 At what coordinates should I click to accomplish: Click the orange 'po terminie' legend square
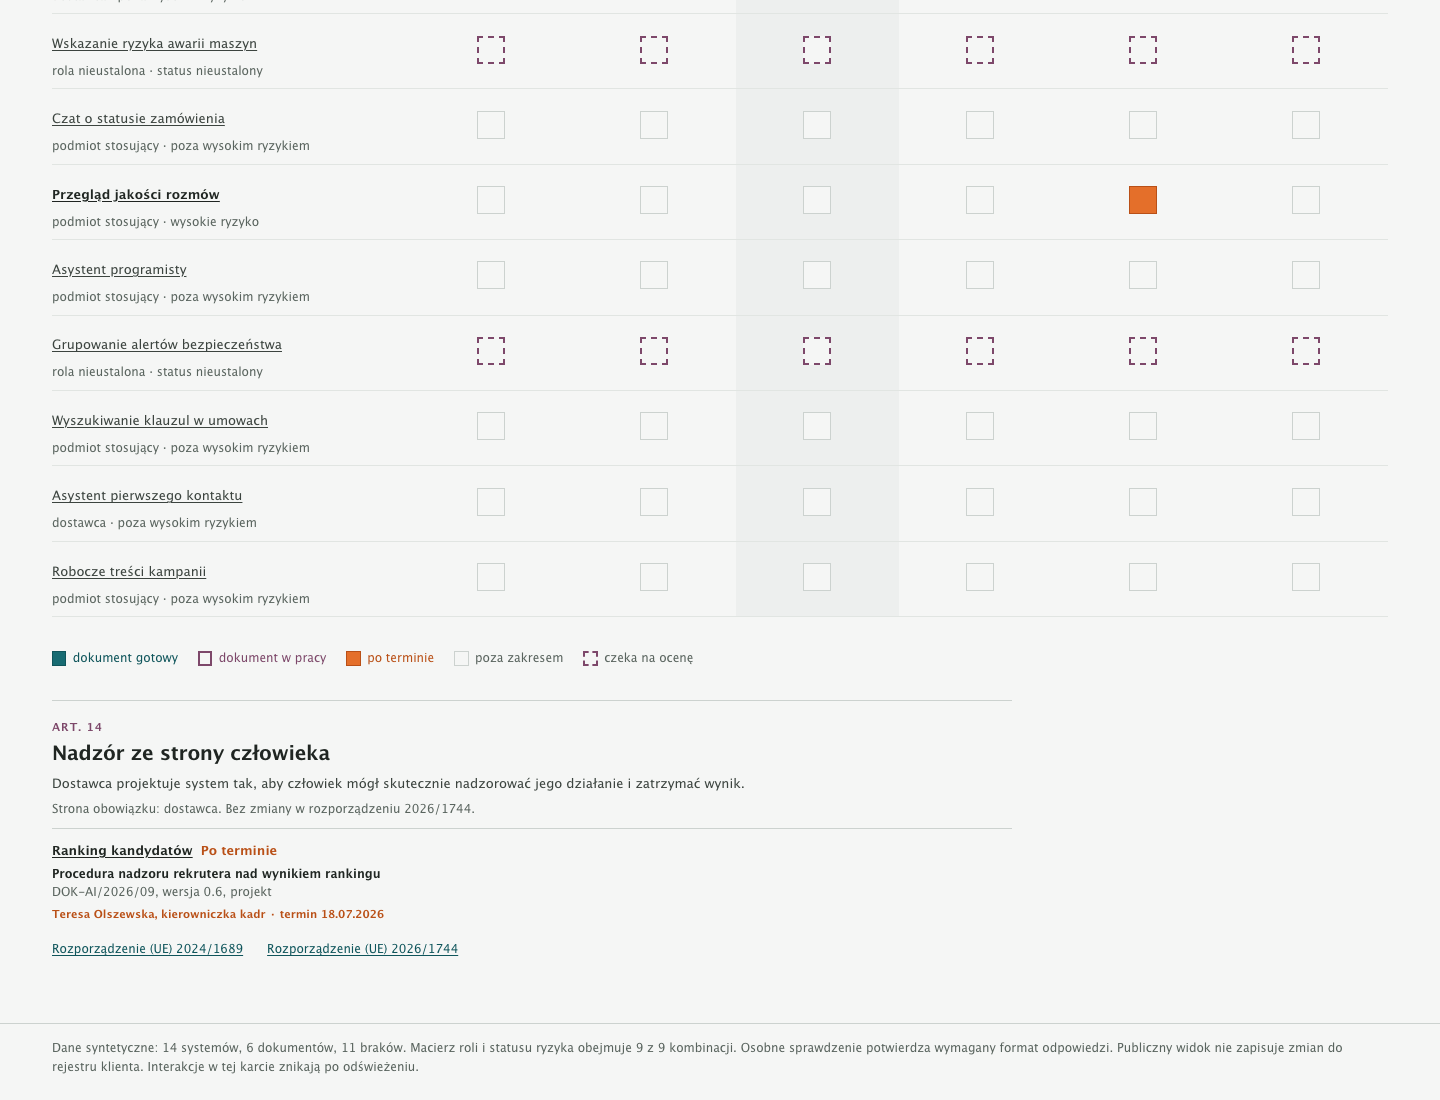(353, 658)
